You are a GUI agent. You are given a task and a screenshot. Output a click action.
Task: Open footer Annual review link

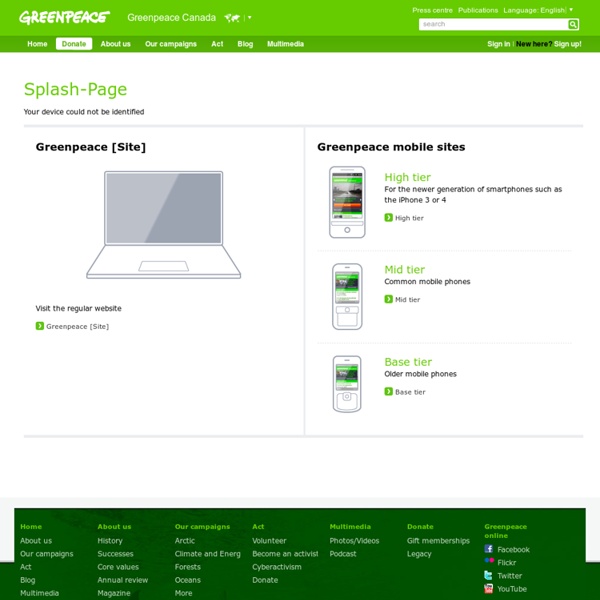(x=122, y=580)
